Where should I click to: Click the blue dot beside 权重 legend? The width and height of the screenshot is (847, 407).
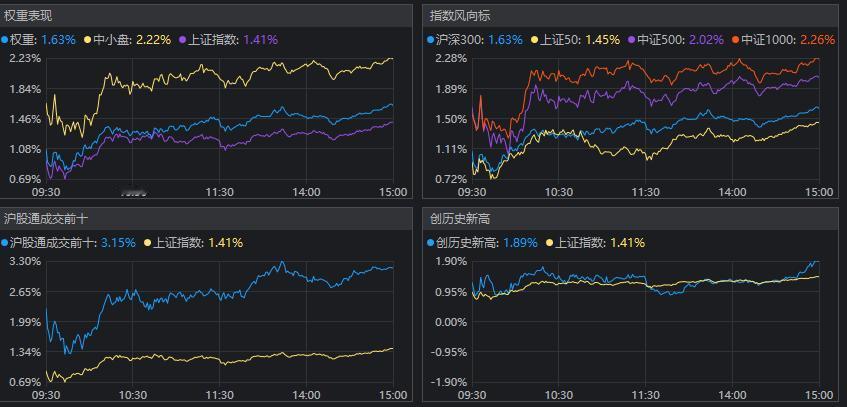5,41
